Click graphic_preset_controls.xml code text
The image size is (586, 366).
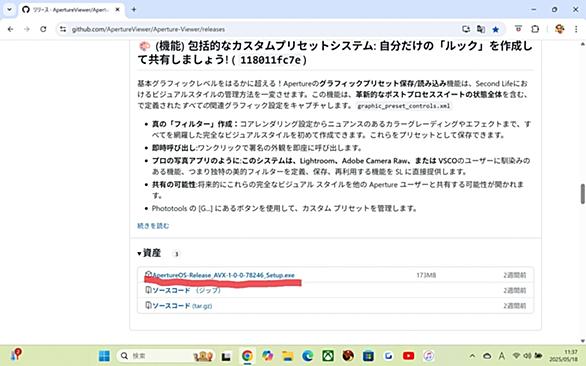[x=403, y=106]
